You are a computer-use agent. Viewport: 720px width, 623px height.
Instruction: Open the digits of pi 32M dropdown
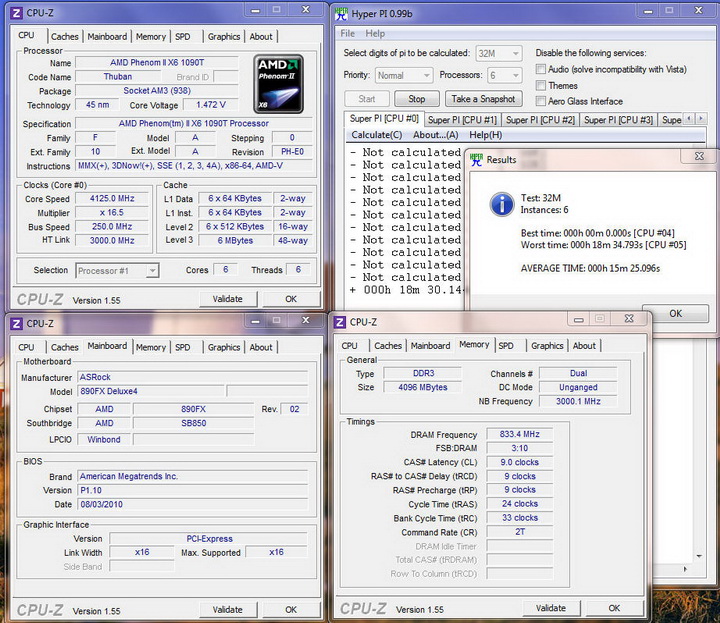point(498,53)
